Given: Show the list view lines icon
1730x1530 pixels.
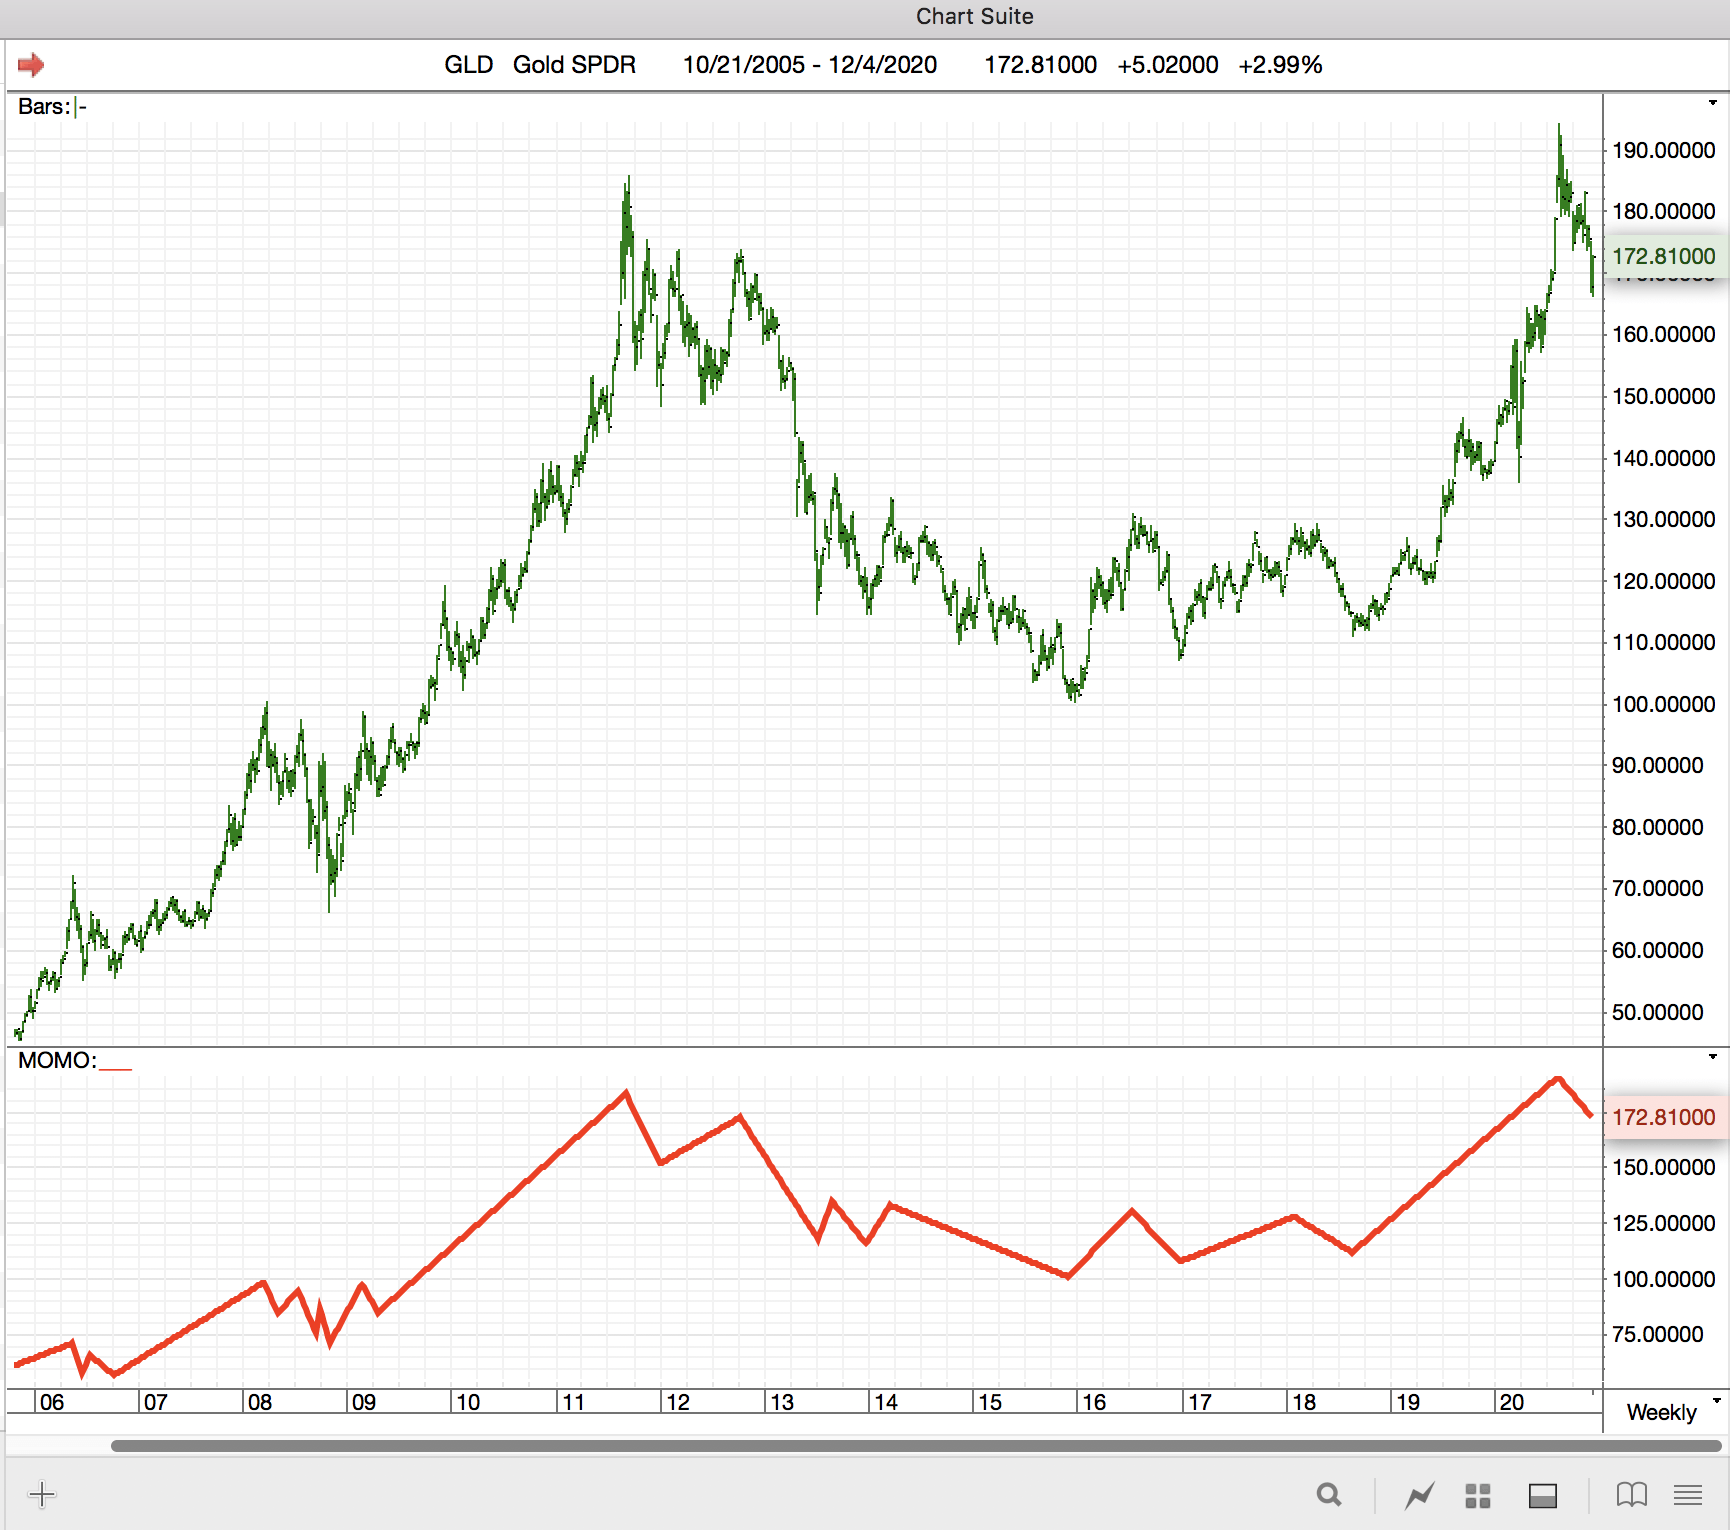Looking at the screenshot, I should click(x=1688, y=1495).
